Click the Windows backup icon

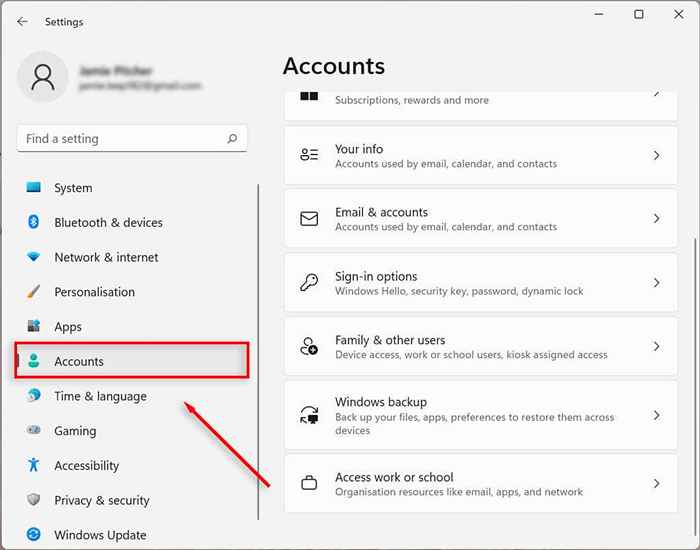[x=309, y=415]
